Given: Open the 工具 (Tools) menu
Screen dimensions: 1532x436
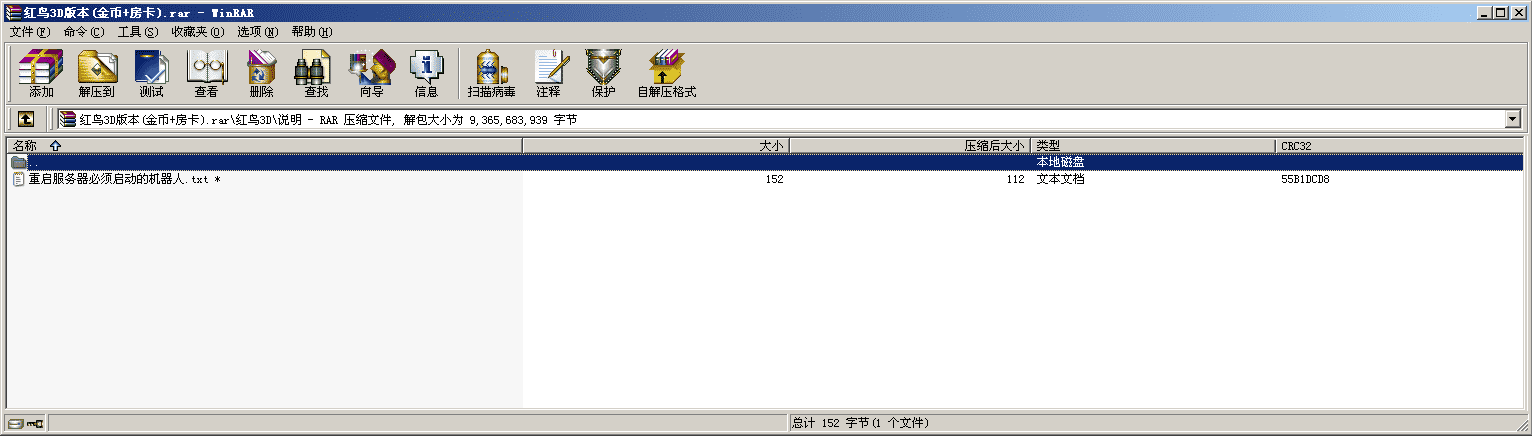Looking at the screenshot, I should [x=138, y=31].
